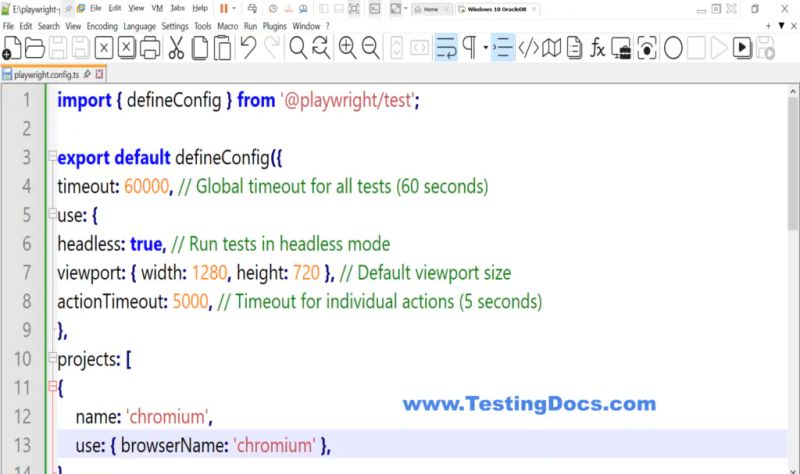Click VMware manage snapshots icon
Screen dimensions: 800x474
point(303,9)
